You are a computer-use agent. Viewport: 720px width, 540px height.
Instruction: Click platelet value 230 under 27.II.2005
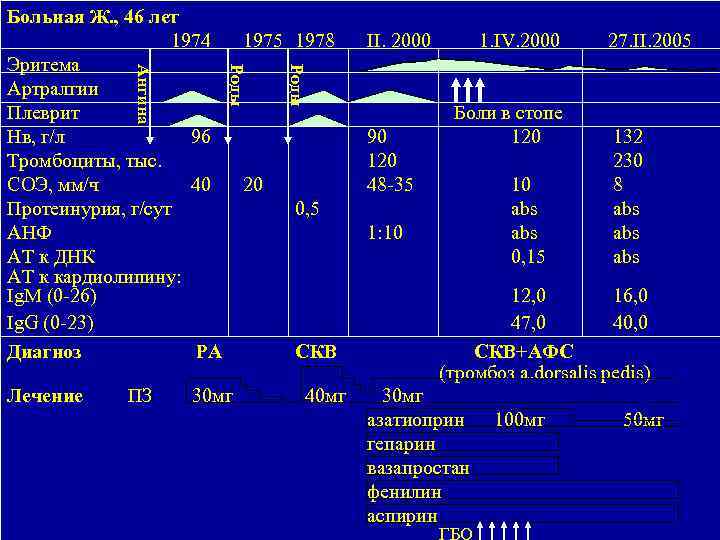click(628, 160)
